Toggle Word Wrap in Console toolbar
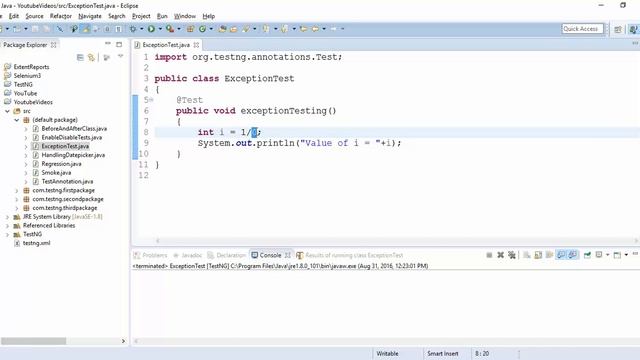The image size is (640, 360). (549, 255)
